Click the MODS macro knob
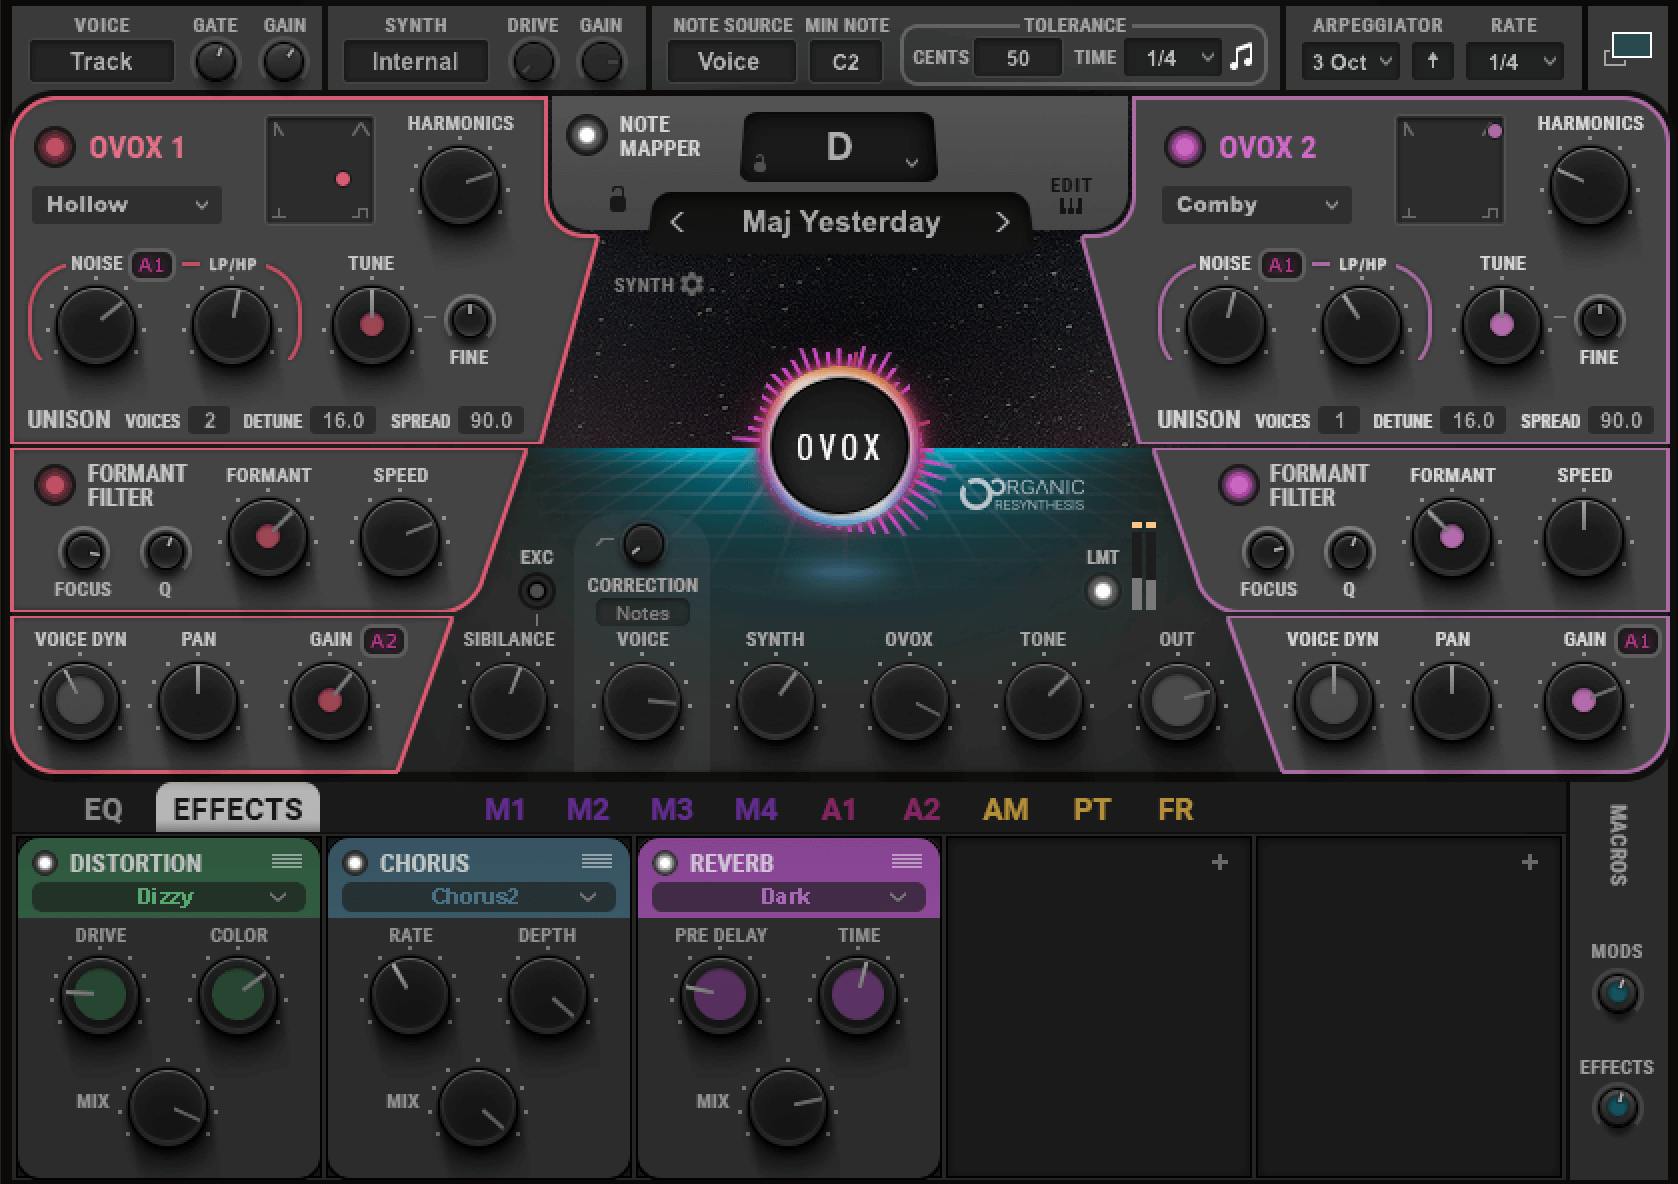1678x1184 pixels. pyautogui.click(x=1616, y=993)
